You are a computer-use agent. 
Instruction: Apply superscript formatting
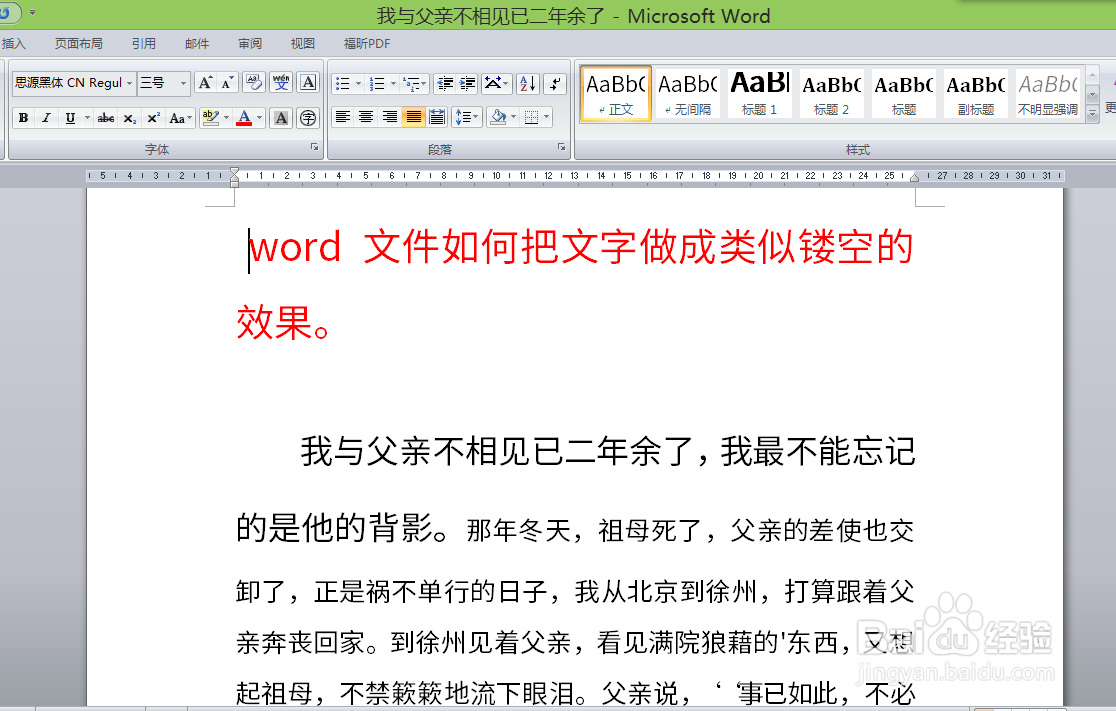[153, 118]
